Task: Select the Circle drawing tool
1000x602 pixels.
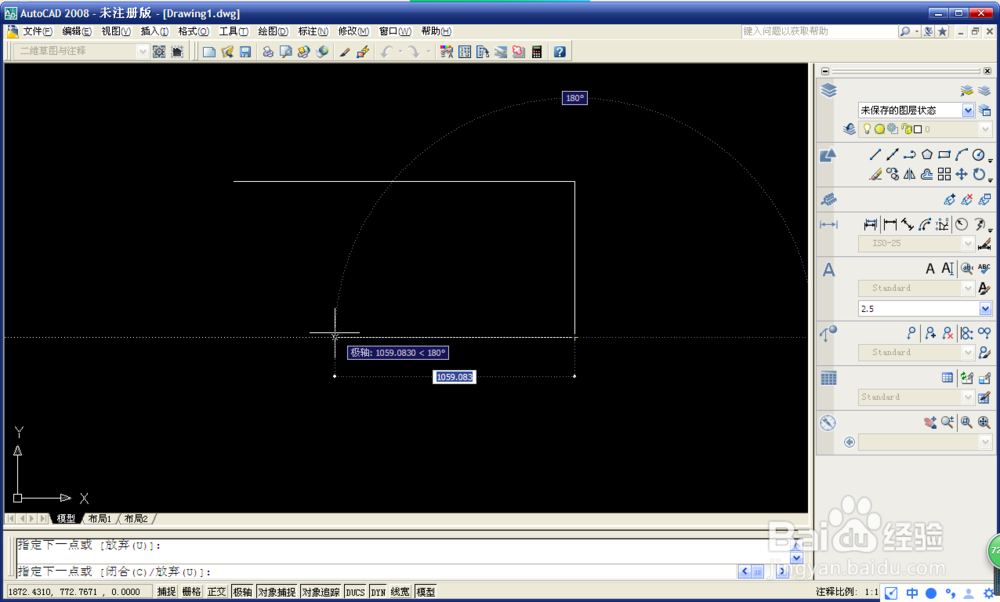Action: tap(978, 154)
